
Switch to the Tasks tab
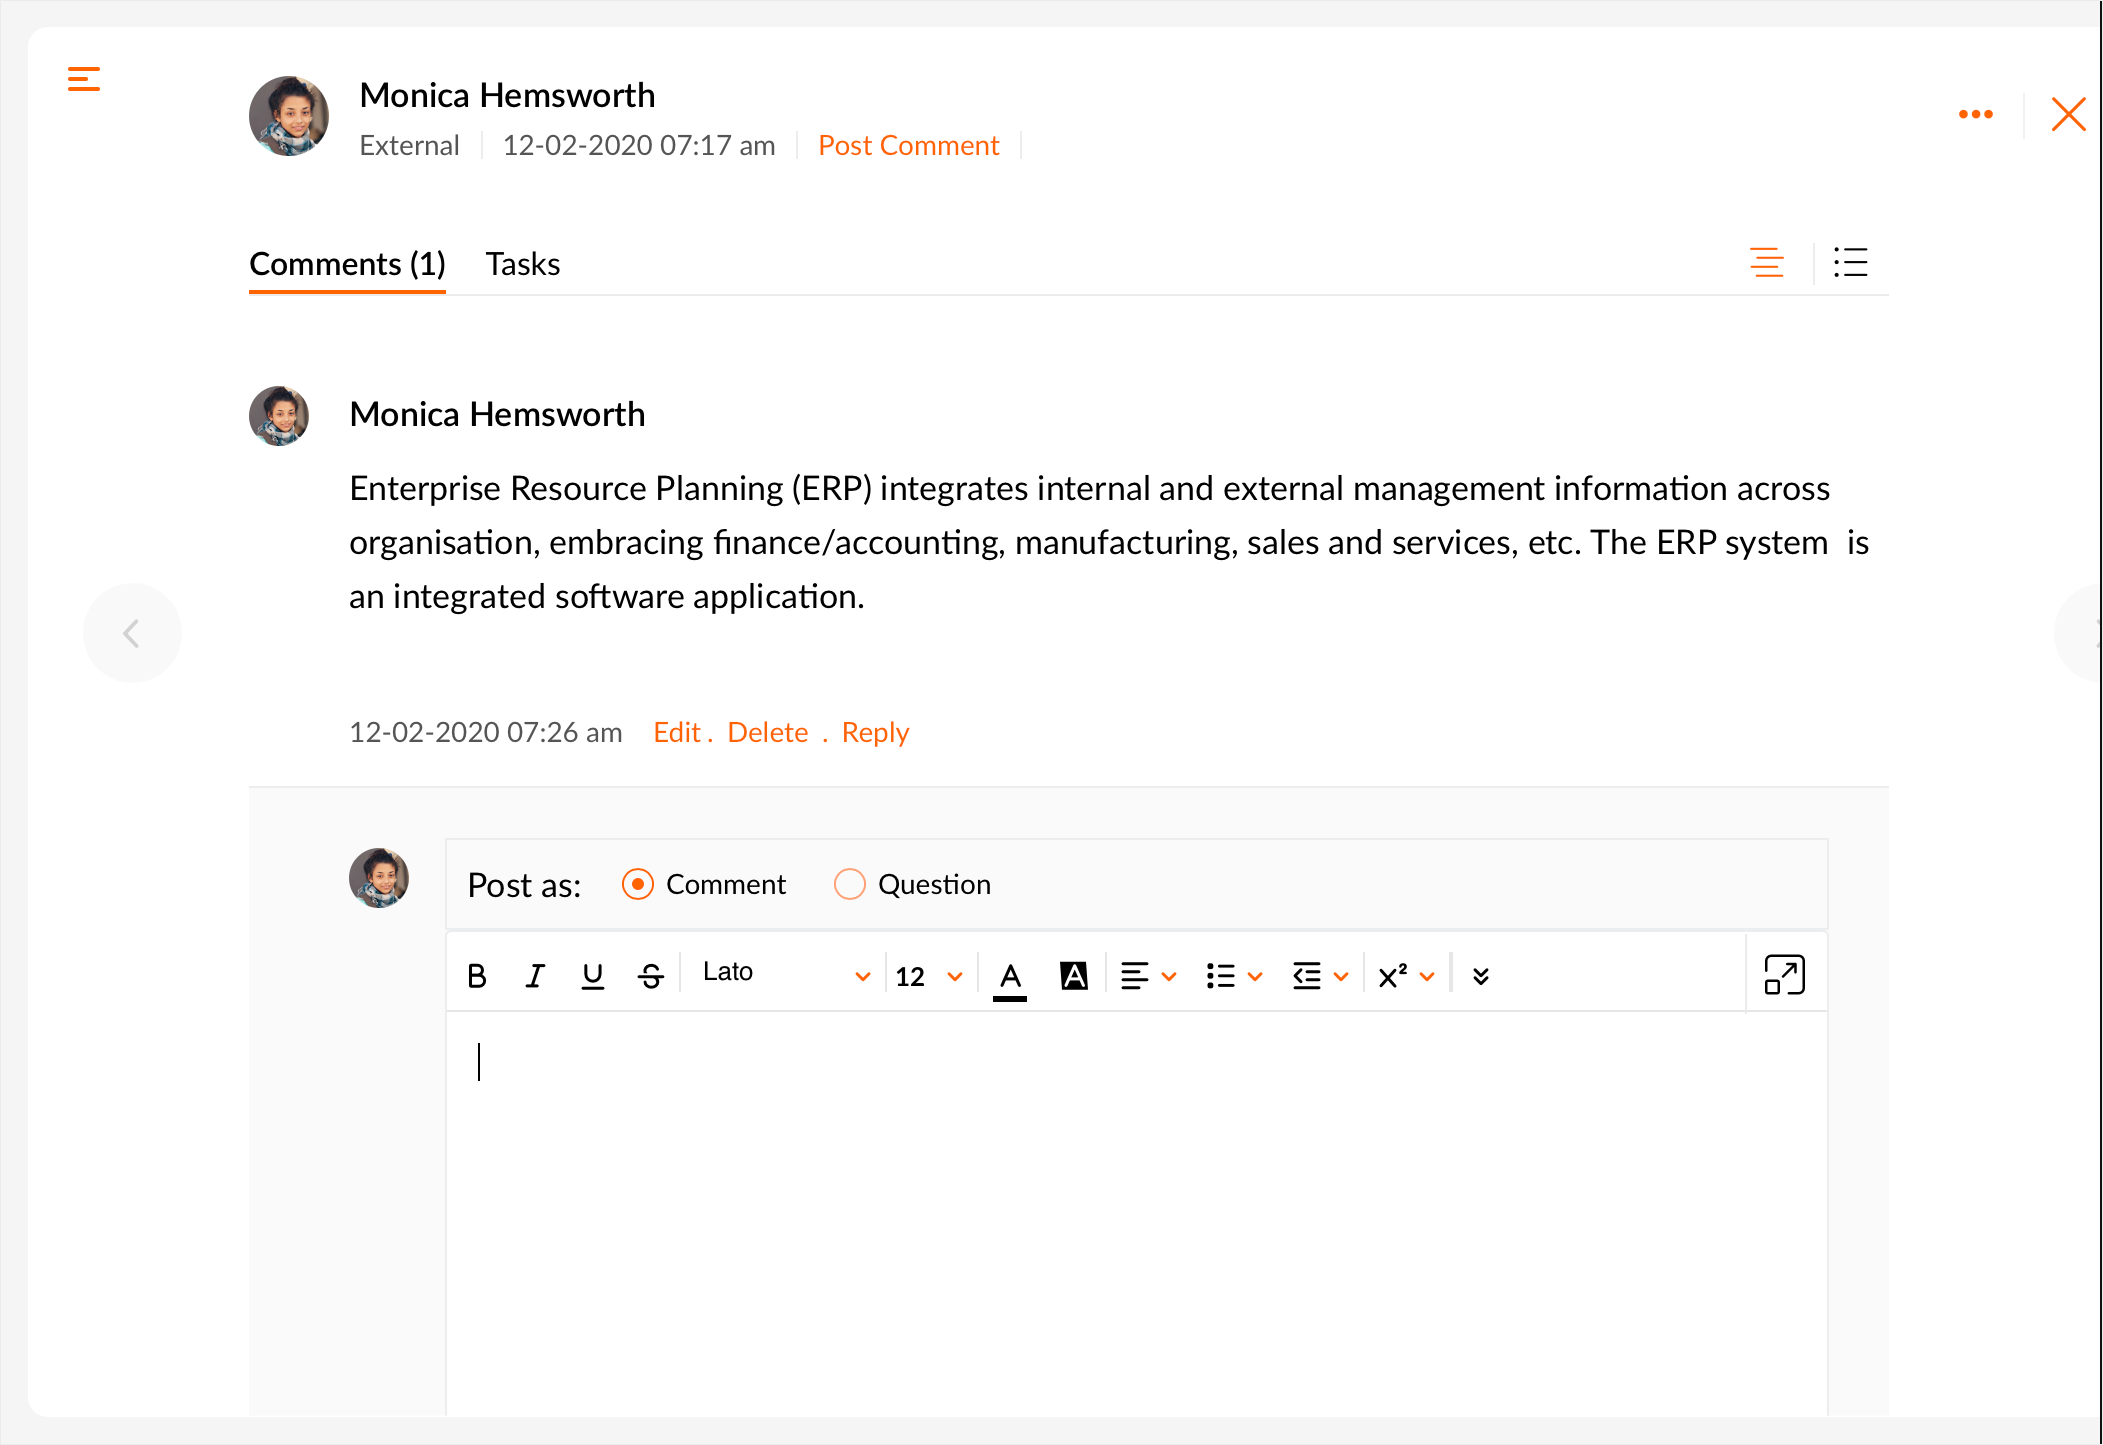click(522, 264)
